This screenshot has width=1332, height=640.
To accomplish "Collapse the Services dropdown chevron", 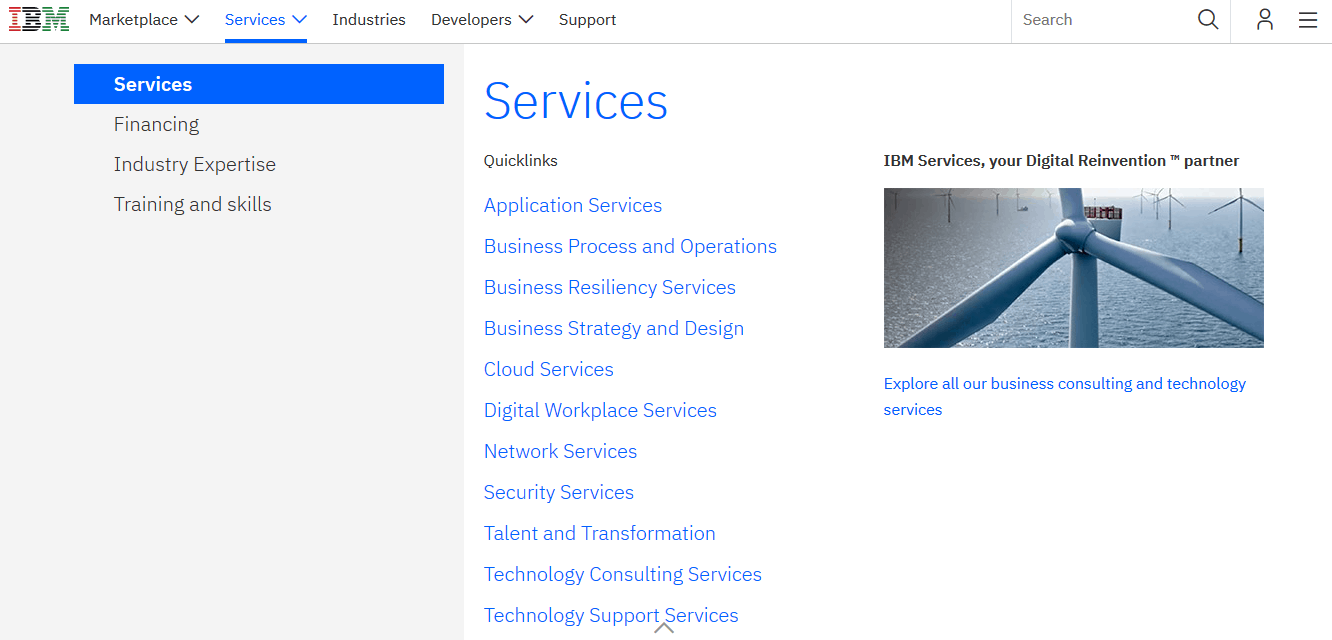I will (299, 18).
